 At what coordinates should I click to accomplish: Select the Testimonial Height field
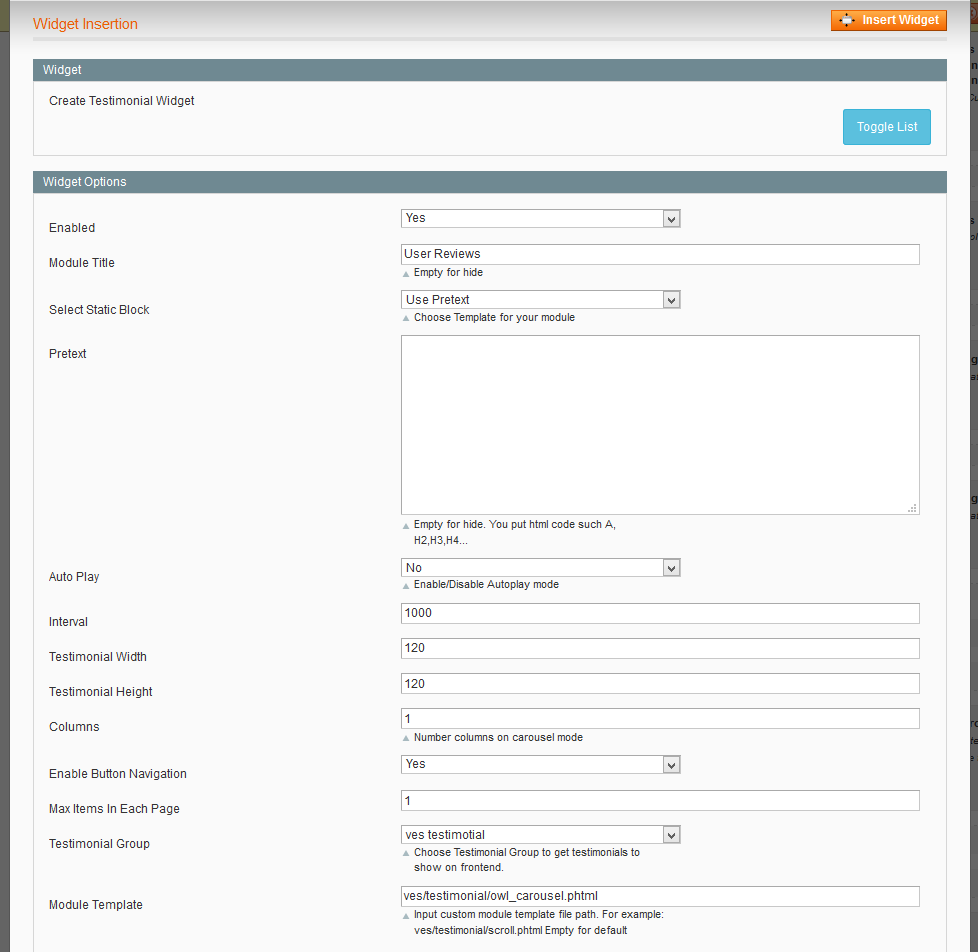coord(660,684)
